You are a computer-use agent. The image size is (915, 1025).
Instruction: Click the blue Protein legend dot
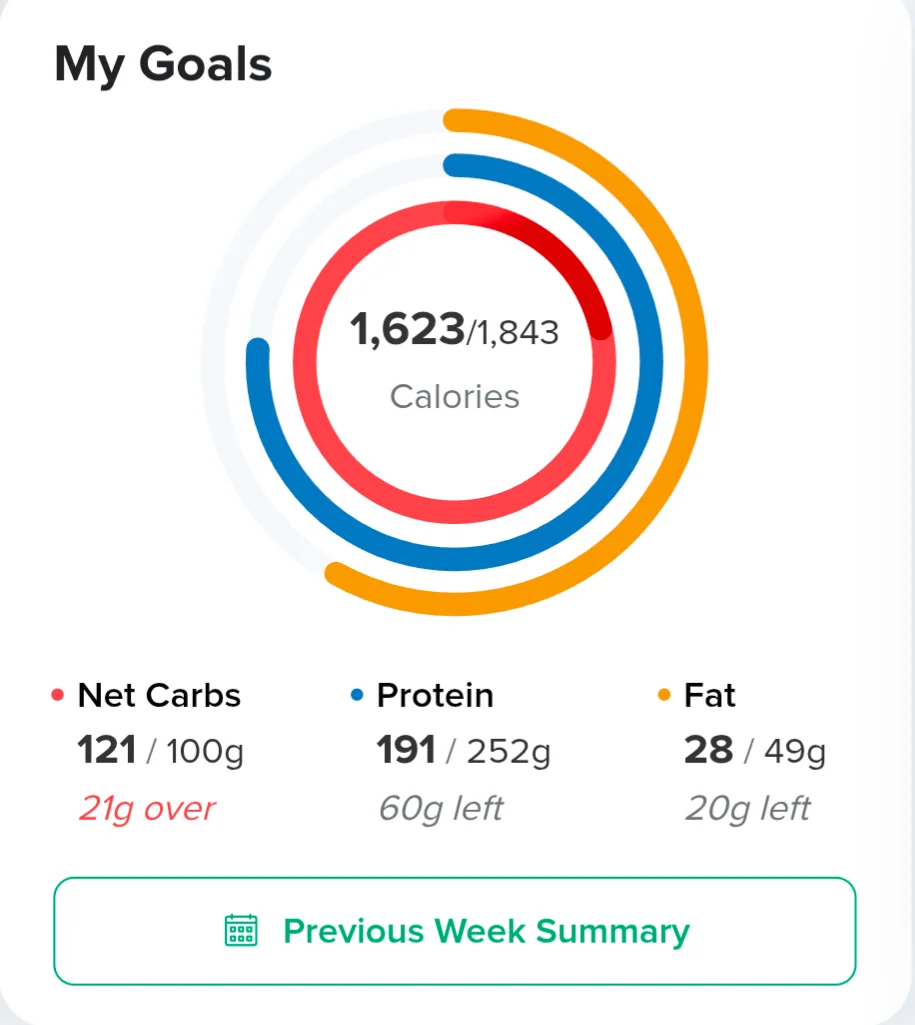point(357,695)
